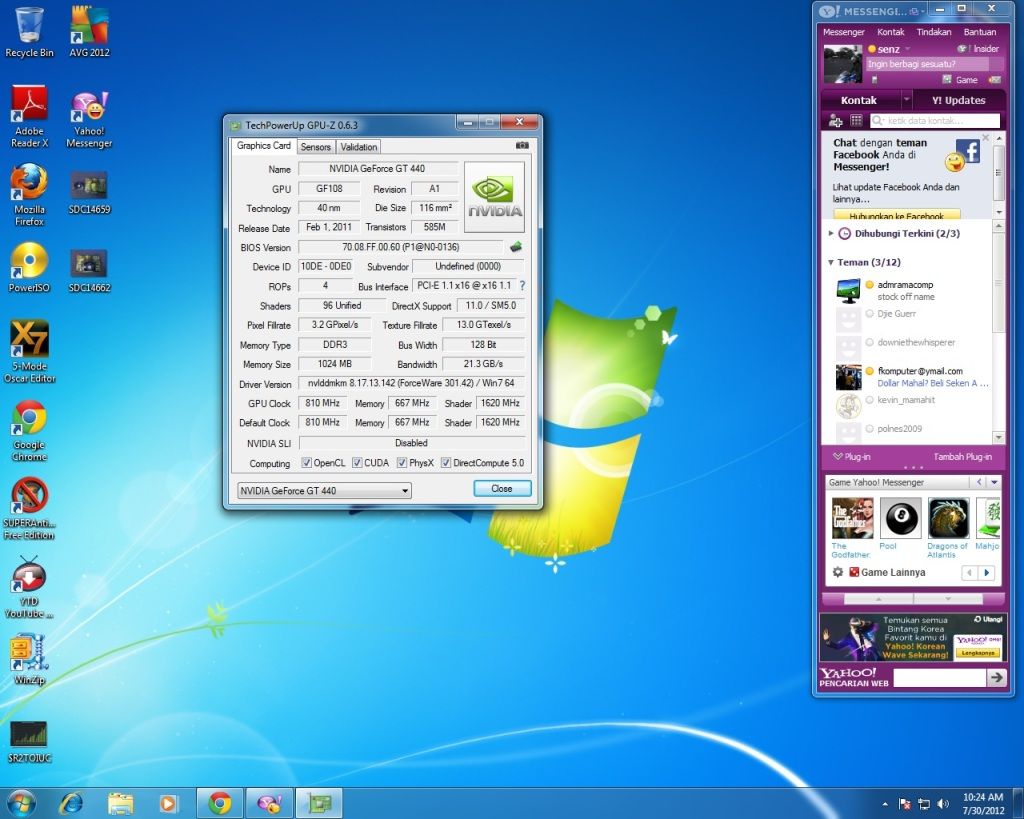Toggle the DirectCompute 5.0 checkbox

point(446,462)
